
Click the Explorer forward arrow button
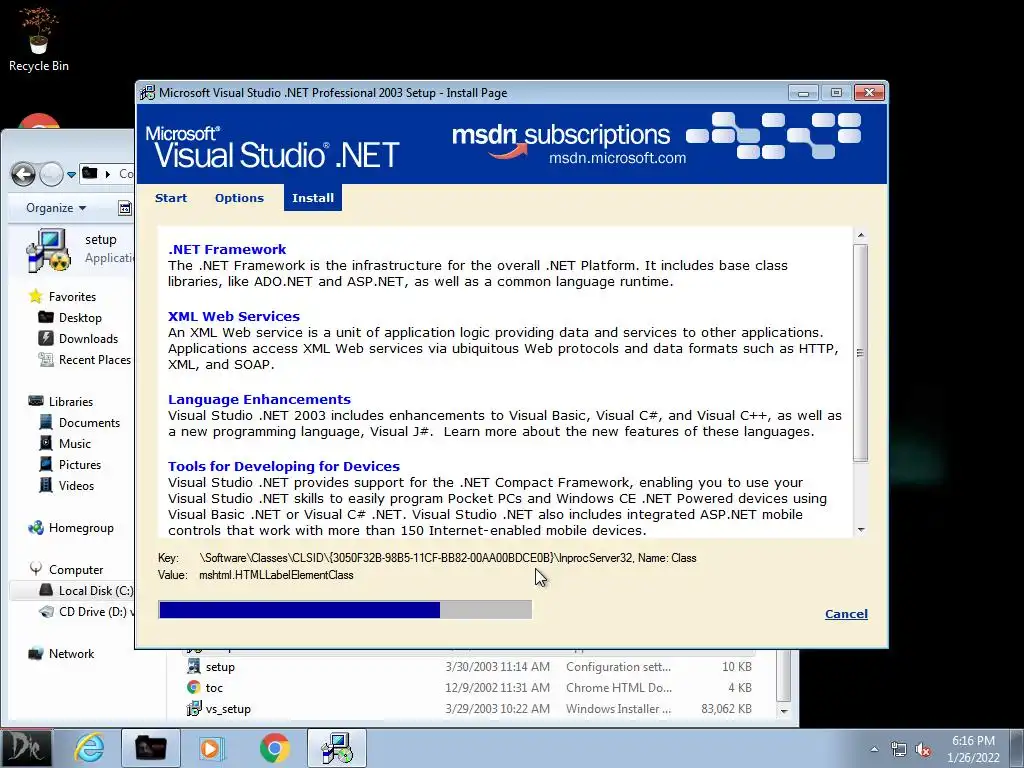[x=51, y=174]
